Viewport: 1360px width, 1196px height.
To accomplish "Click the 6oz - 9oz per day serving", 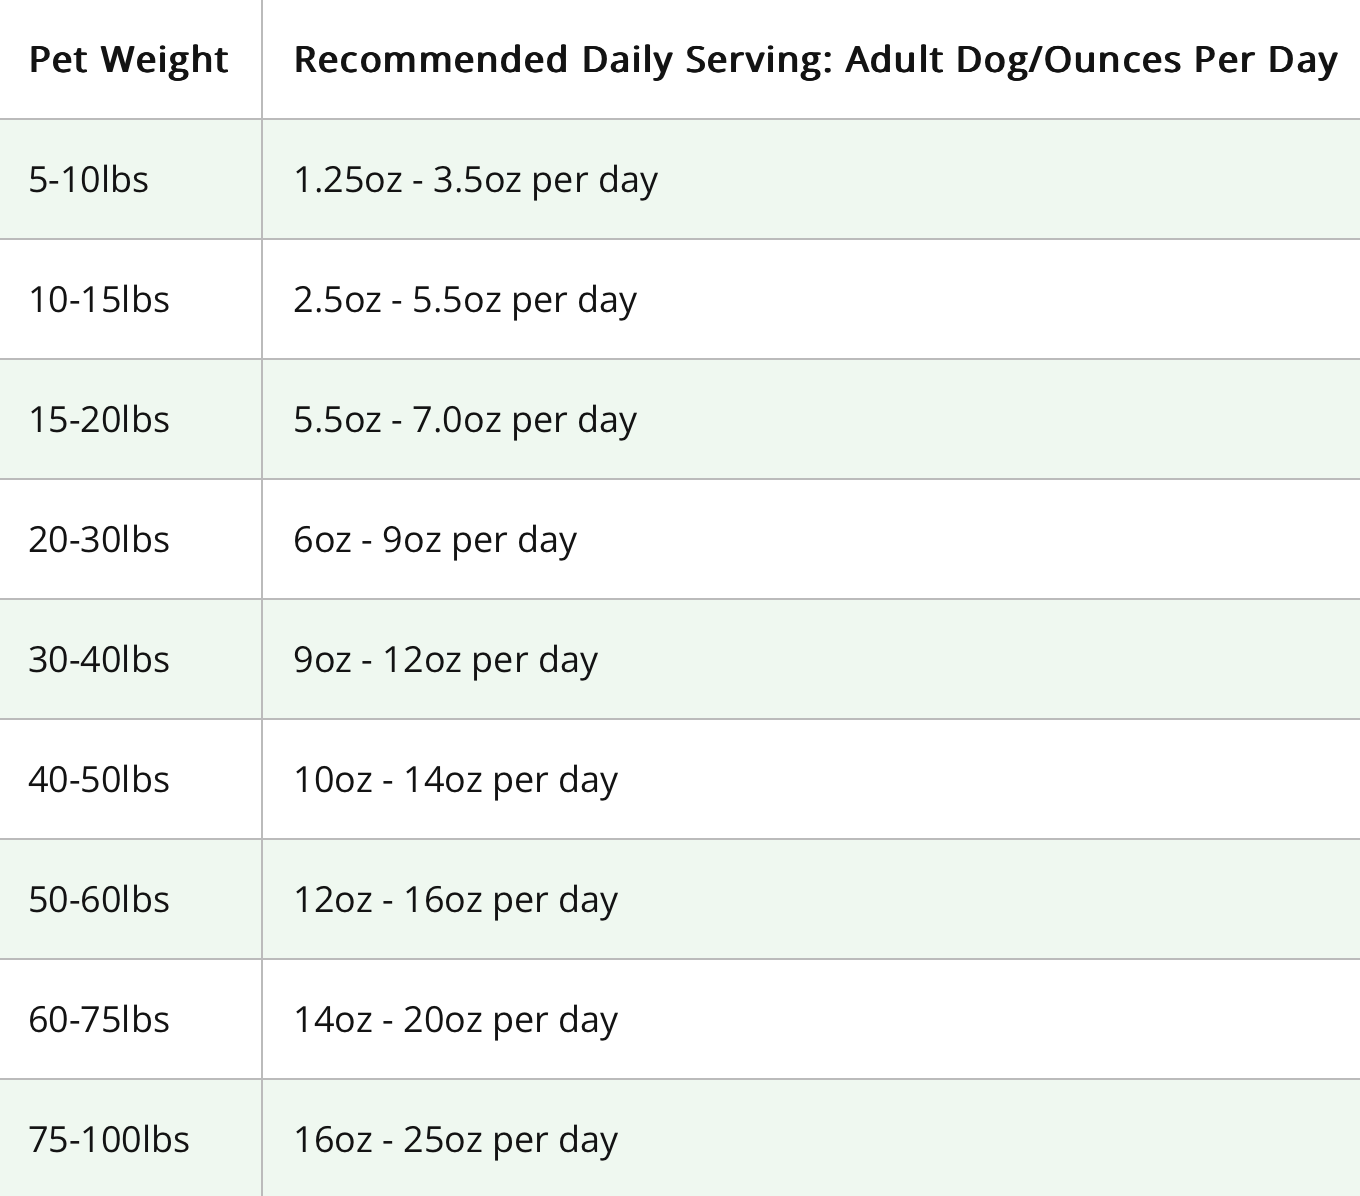I will [x=435, y=540].
